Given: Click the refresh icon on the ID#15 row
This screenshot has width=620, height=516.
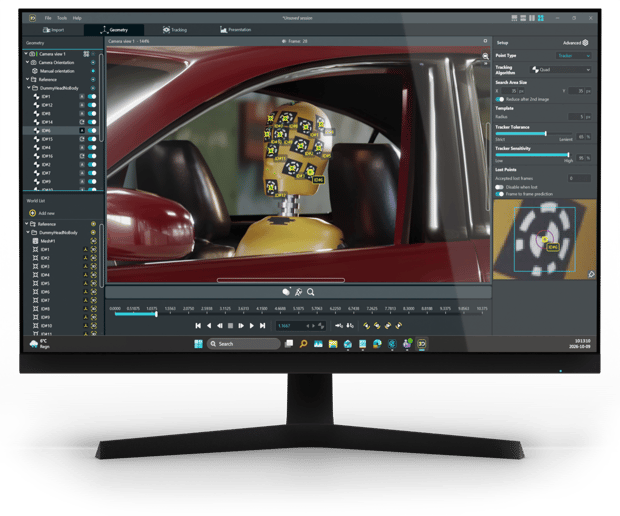Looking at the screenshot, I should (82, 139).
